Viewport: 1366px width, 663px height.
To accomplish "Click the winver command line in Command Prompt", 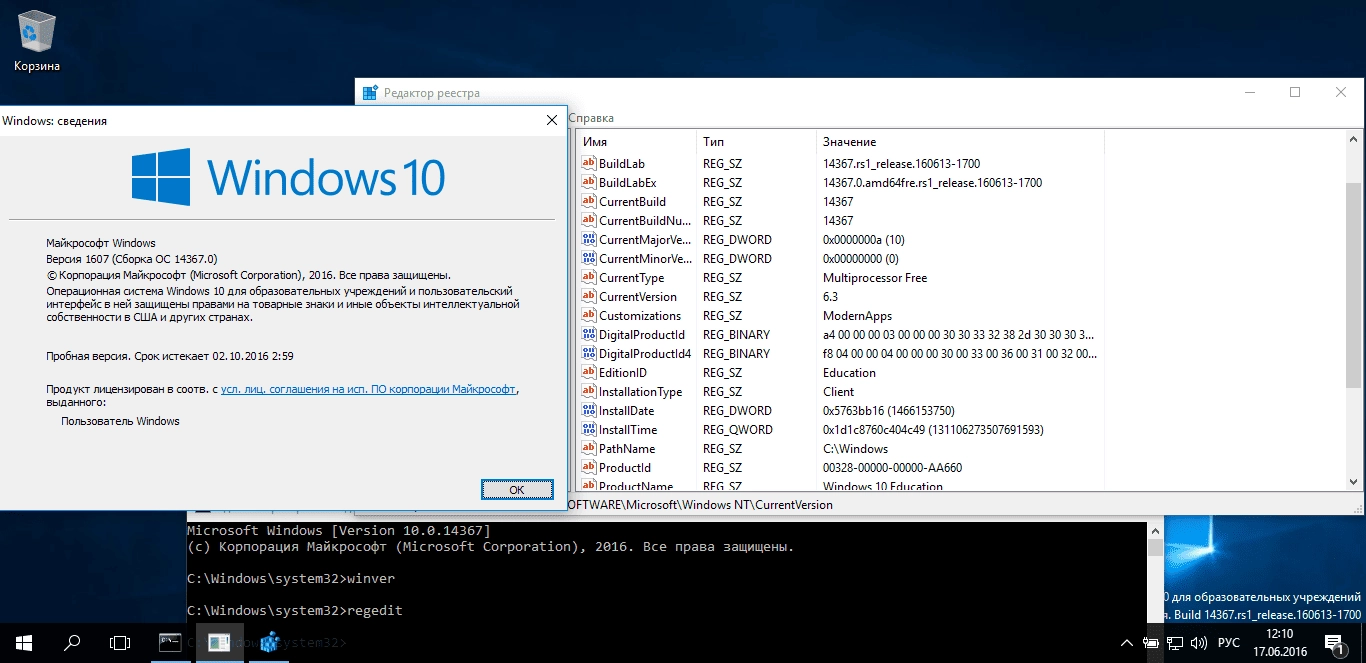I will (x=291, y=579).
